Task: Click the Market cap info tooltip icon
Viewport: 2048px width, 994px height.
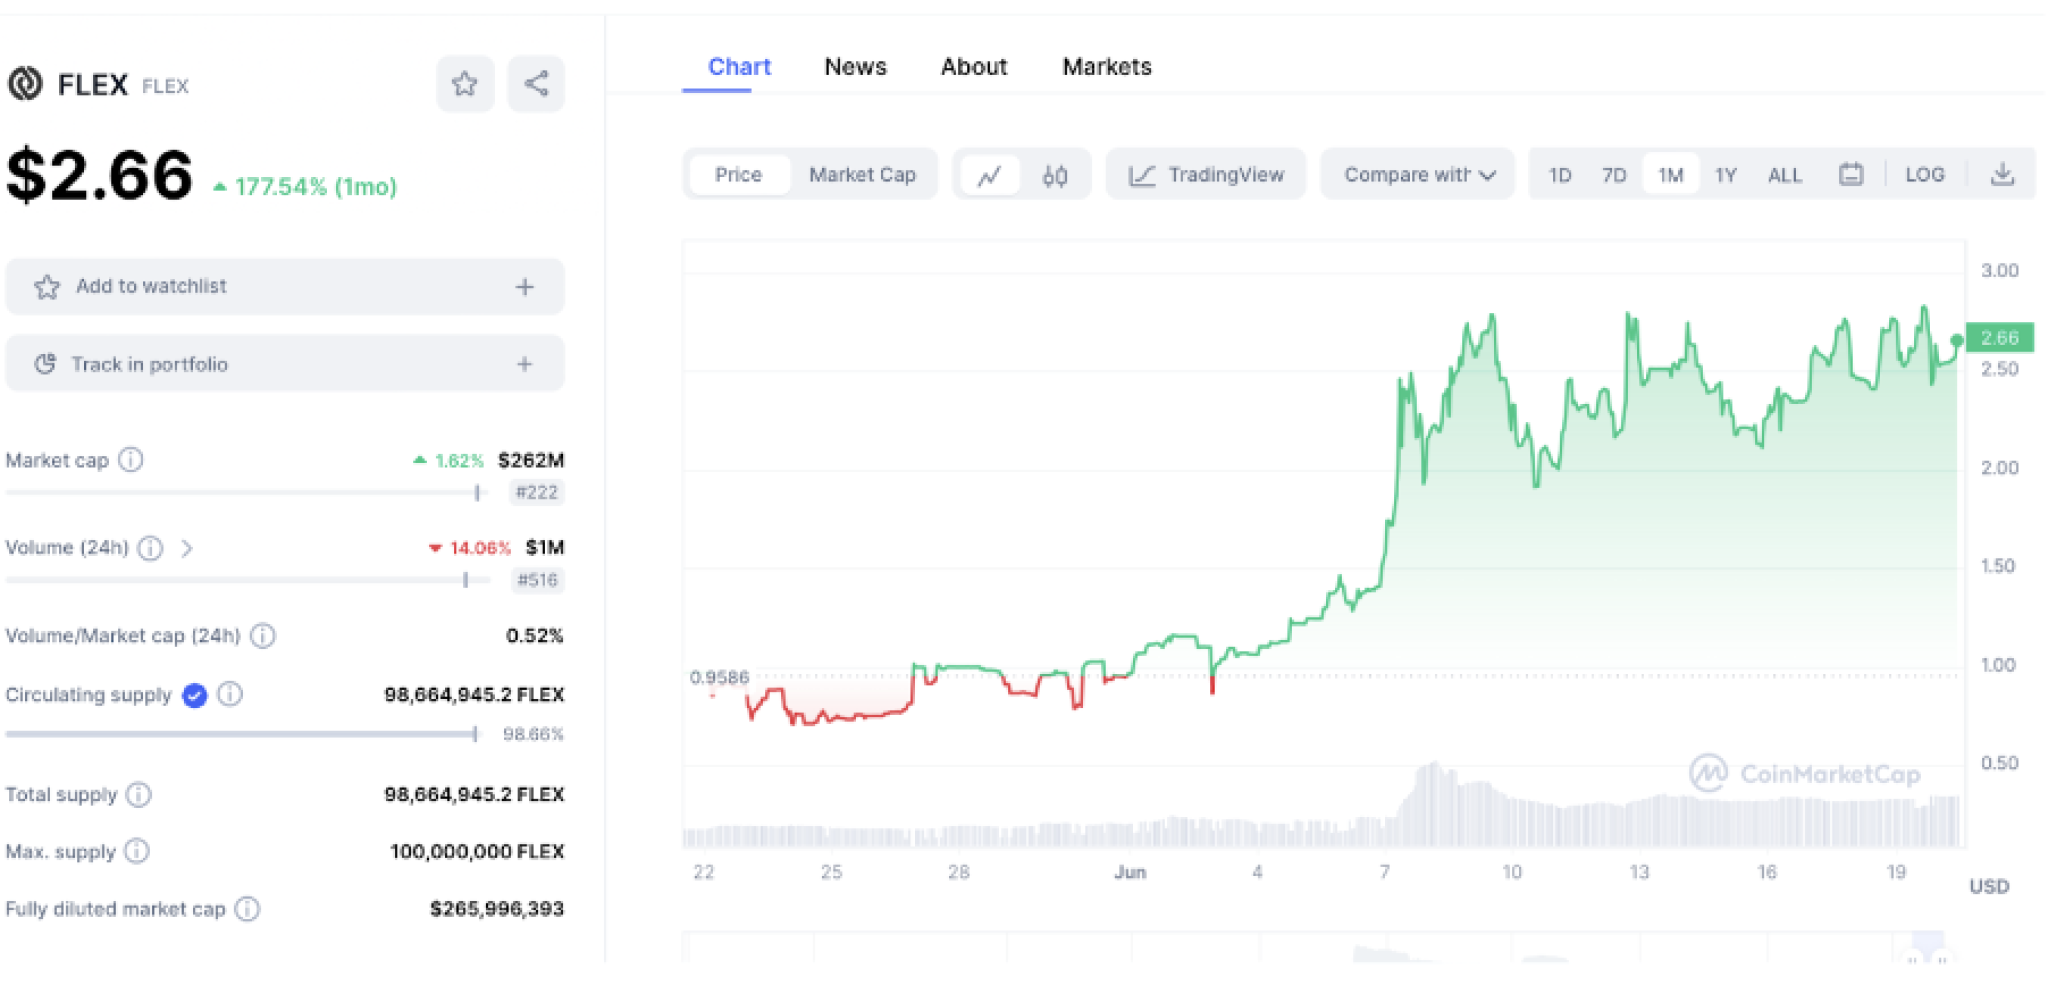Action: 130,460
